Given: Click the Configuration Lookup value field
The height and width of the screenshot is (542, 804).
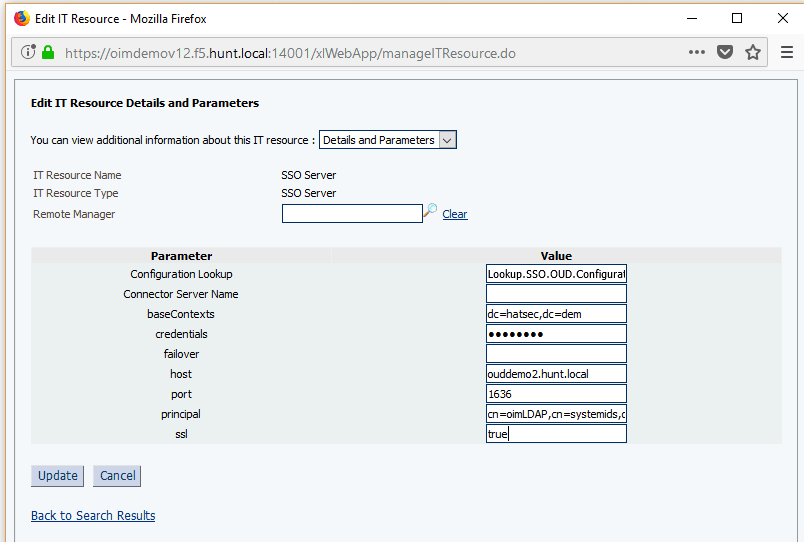Looking at the screenshot, I should point(556,274).
